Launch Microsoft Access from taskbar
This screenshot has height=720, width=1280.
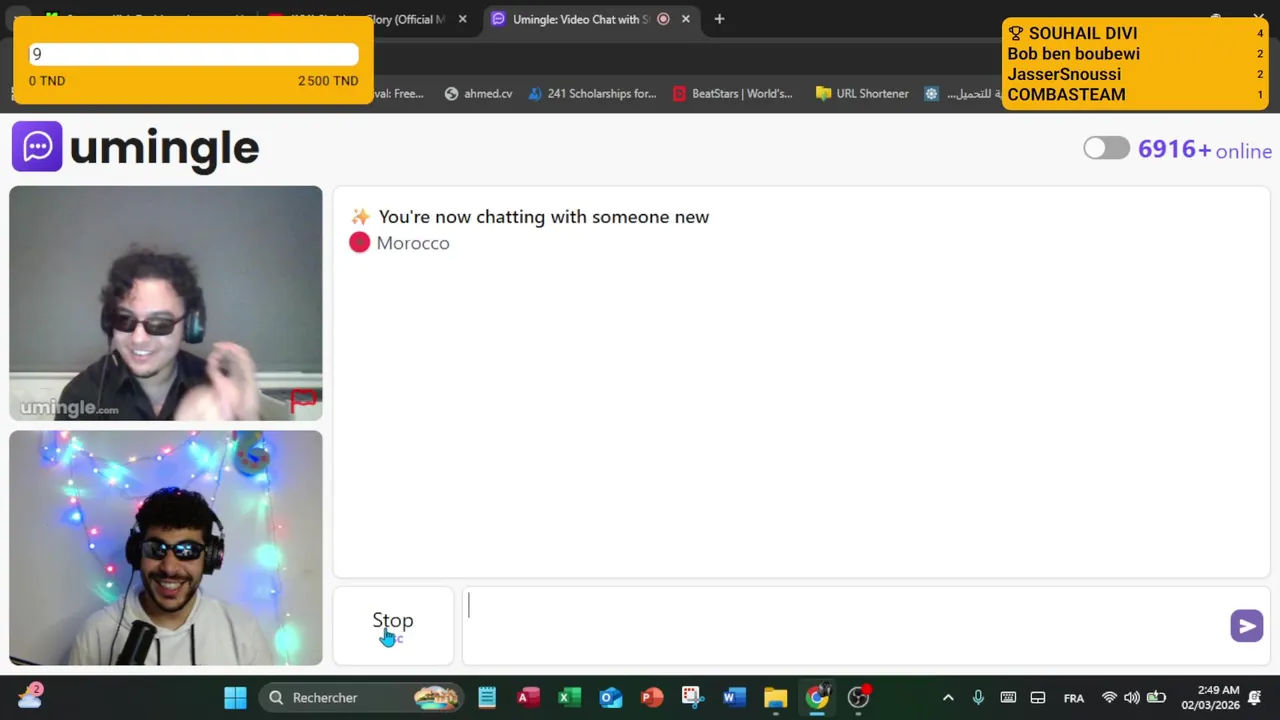528,697
